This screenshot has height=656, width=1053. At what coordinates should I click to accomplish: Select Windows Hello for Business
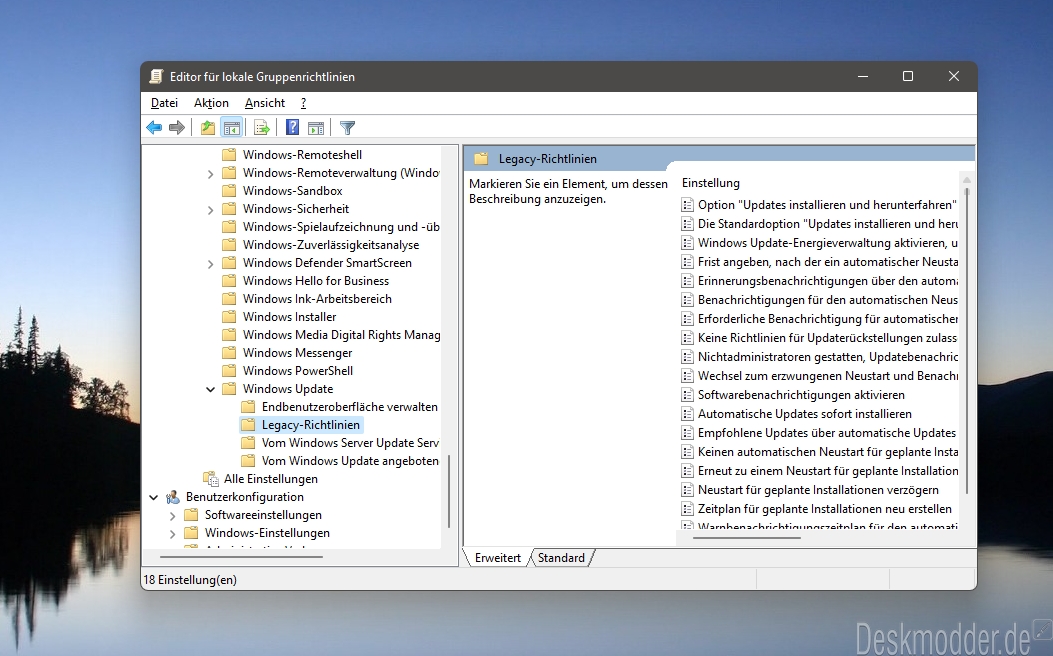coord(316,281)
